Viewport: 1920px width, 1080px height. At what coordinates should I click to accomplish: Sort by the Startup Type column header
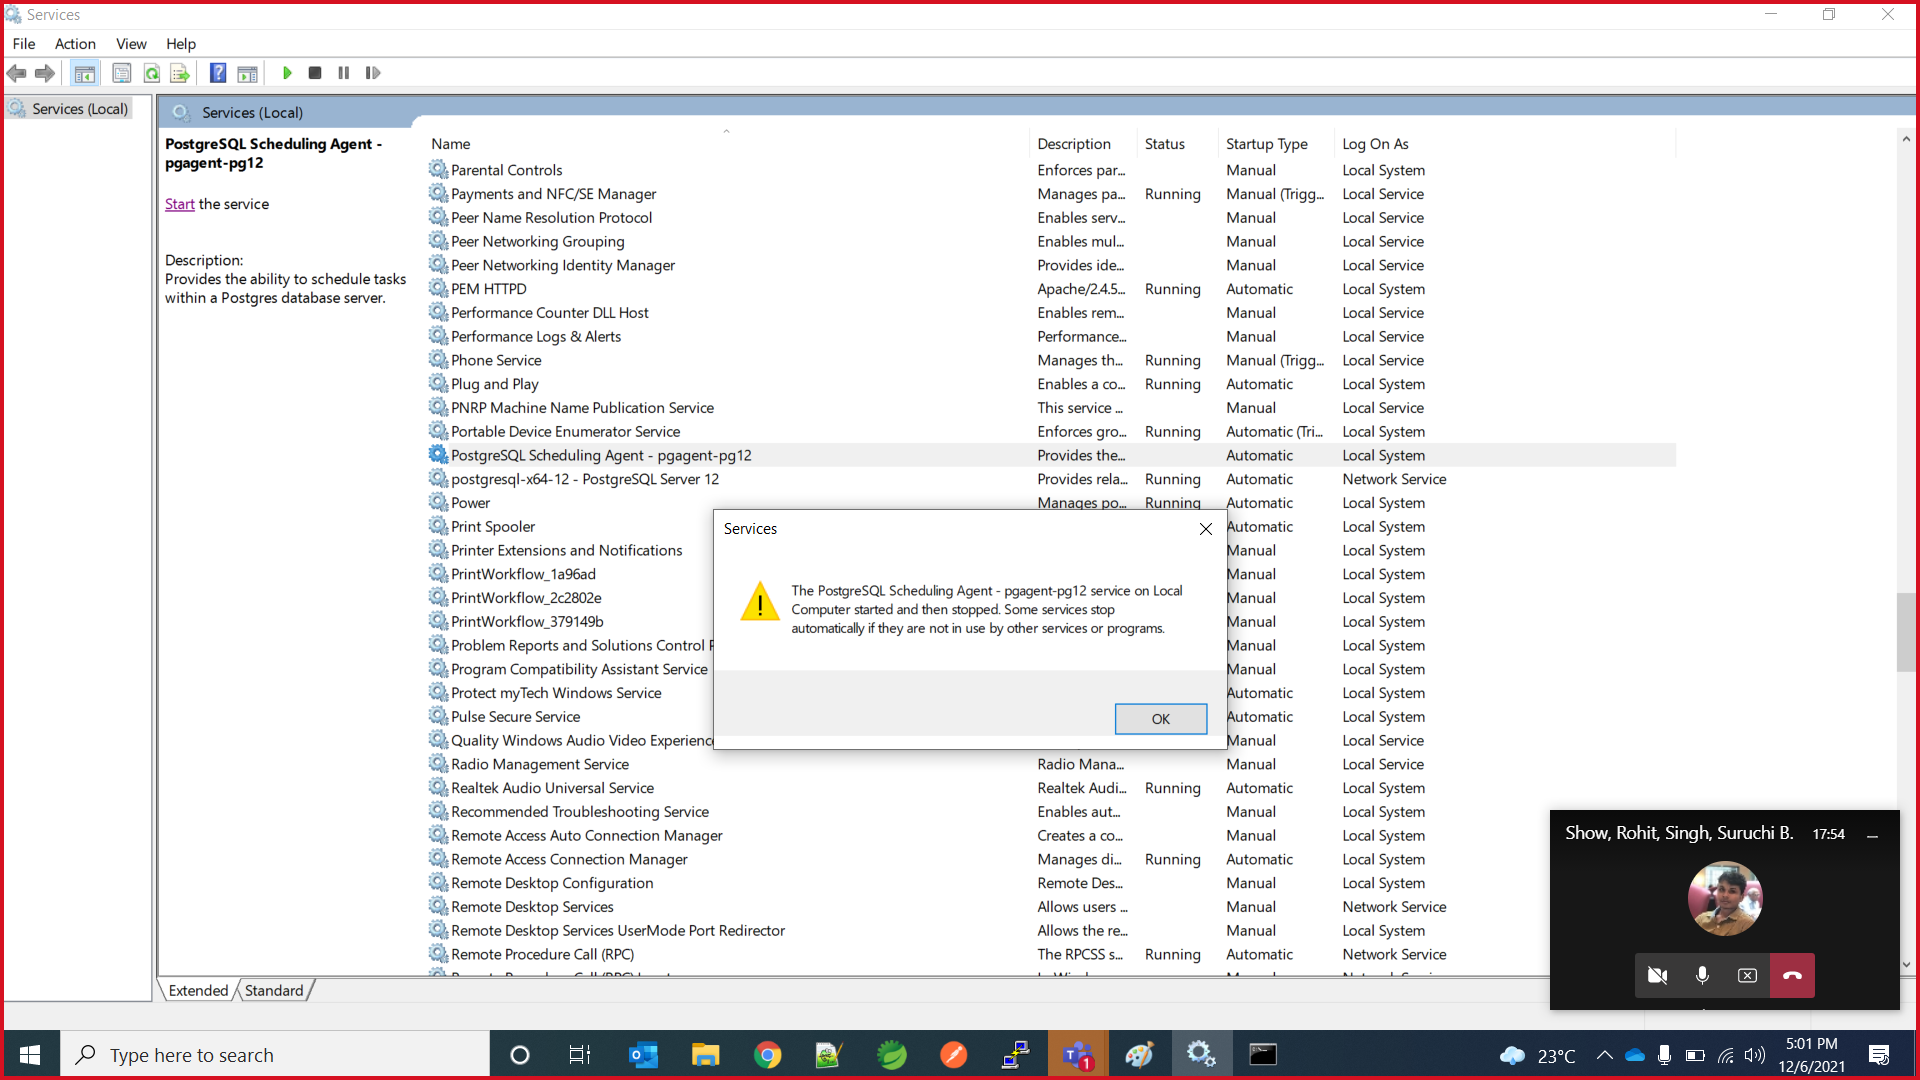(1266, 144)
